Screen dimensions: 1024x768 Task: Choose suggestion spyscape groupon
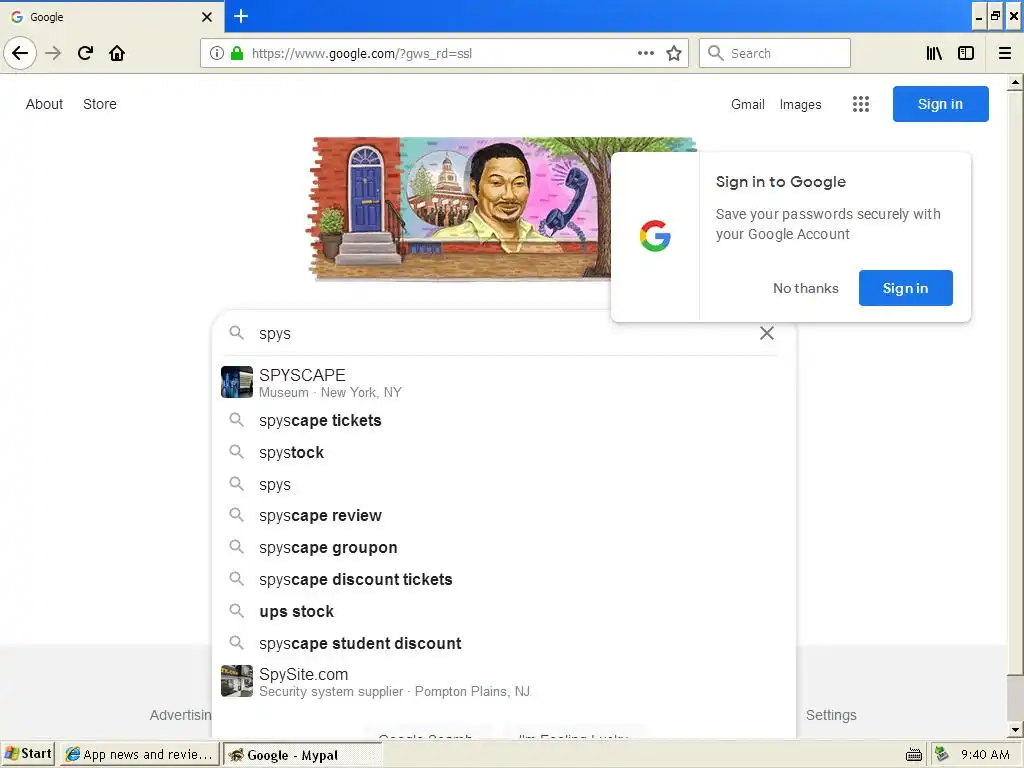tap(504, 548)
